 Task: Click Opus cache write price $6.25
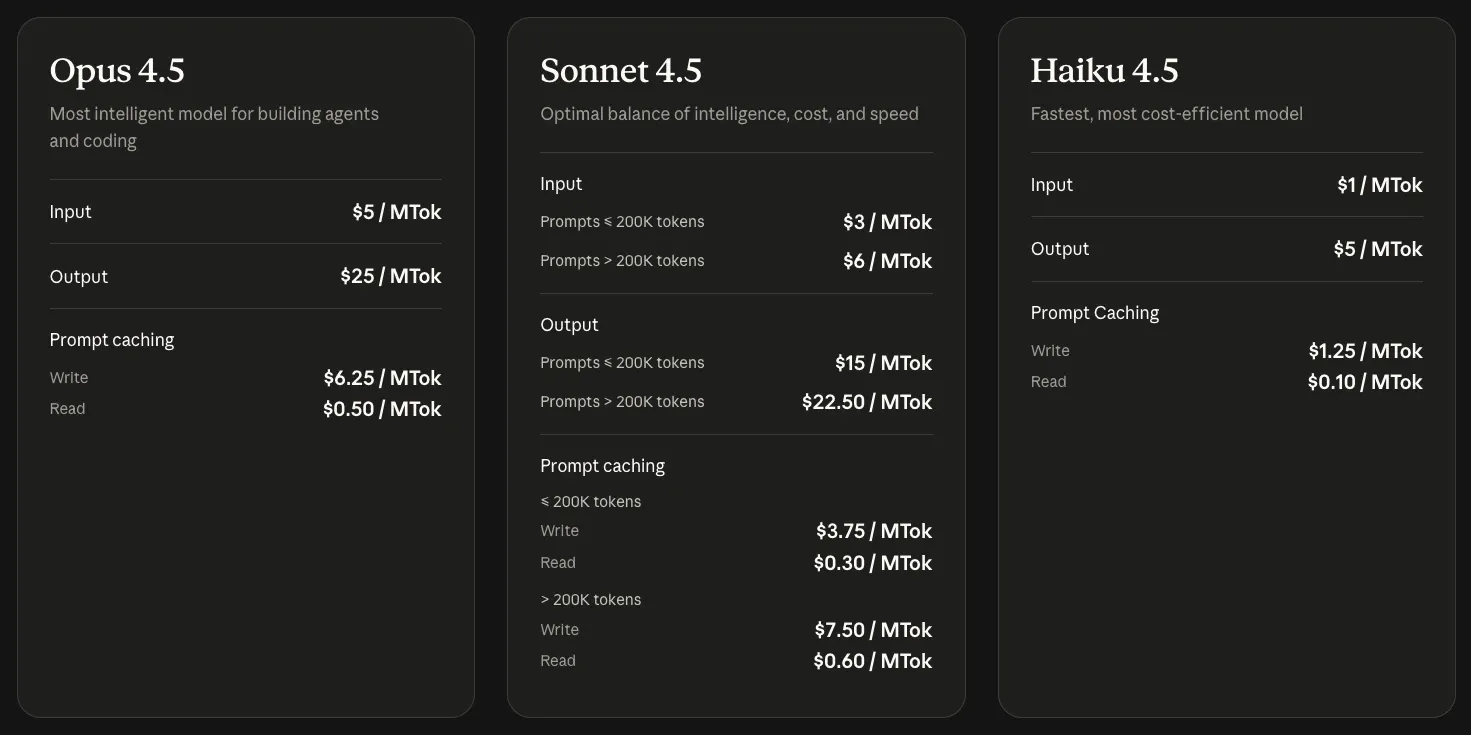382,378
